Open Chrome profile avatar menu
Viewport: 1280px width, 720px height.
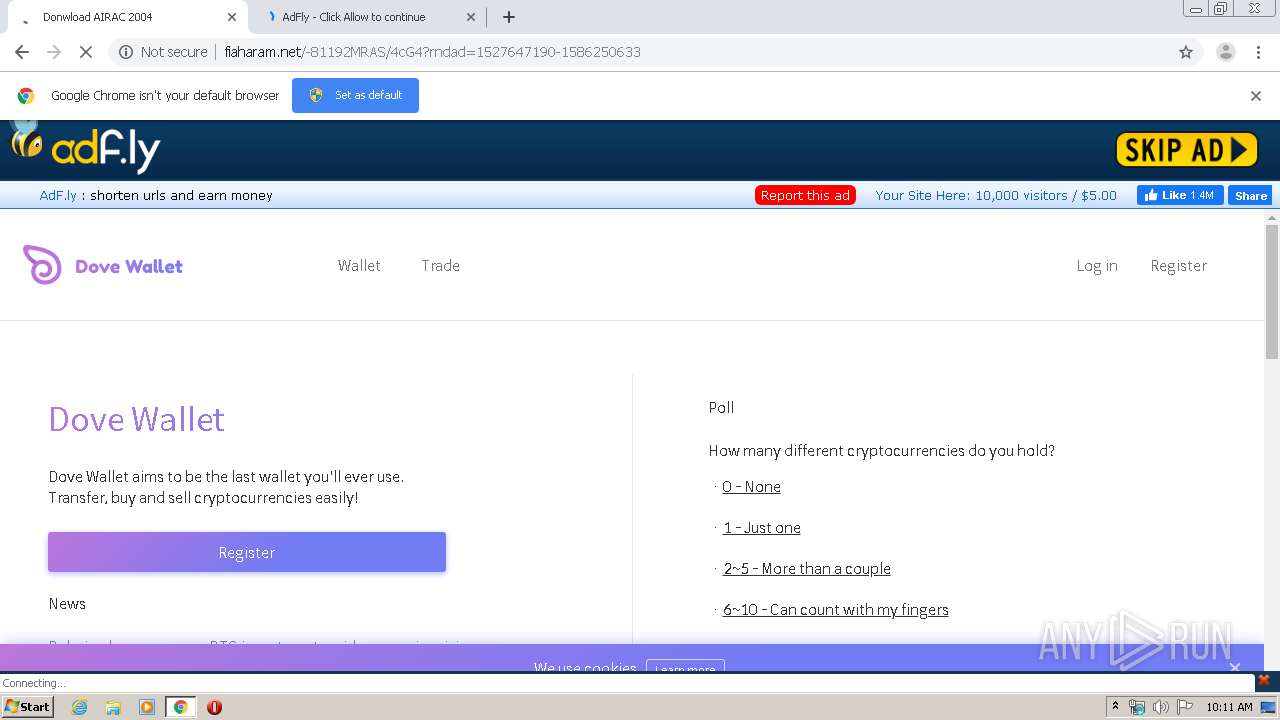[1225, 52]
